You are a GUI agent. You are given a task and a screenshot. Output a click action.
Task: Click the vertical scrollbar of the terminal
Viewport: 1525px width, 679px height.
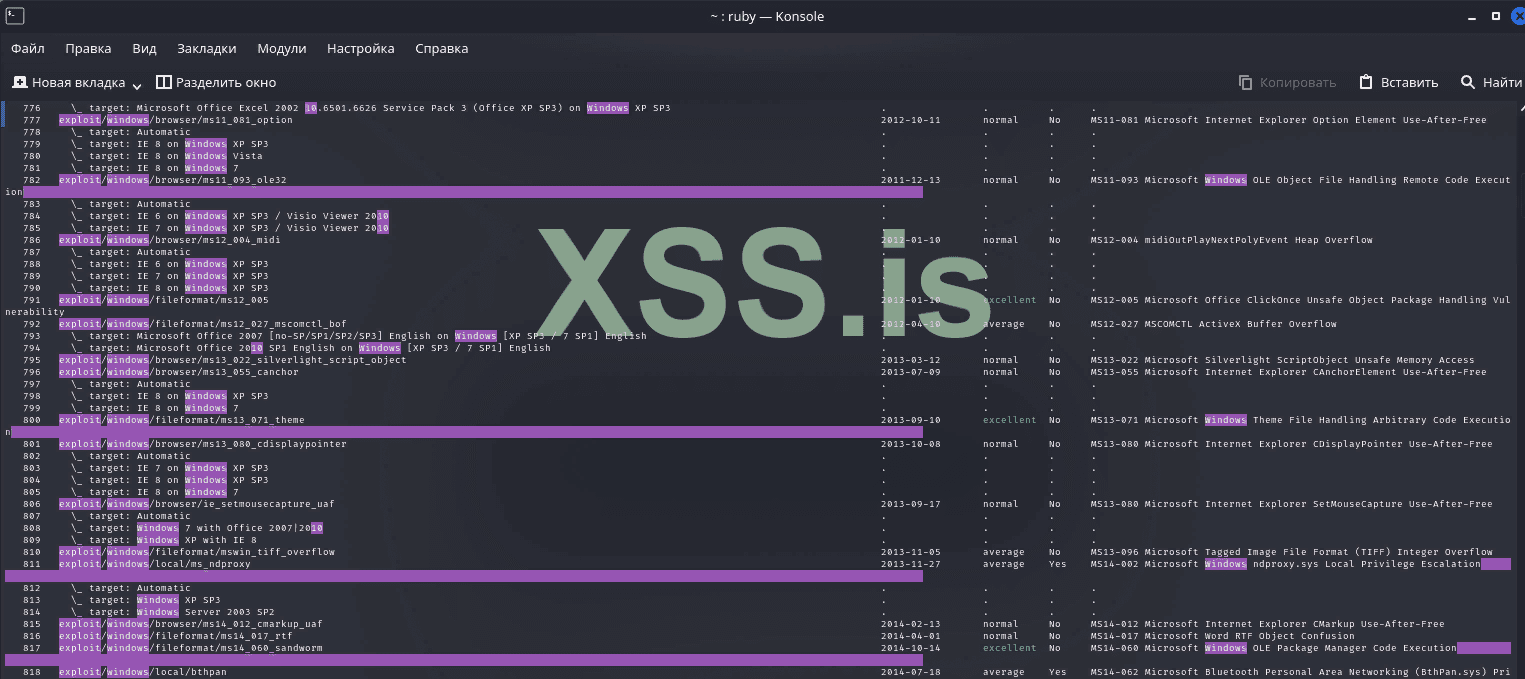[x=1519, y=390]
